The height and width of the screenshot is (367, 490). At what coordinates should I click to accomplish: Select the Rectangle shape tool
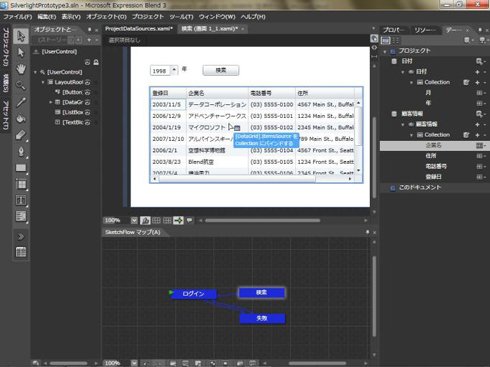21,167
